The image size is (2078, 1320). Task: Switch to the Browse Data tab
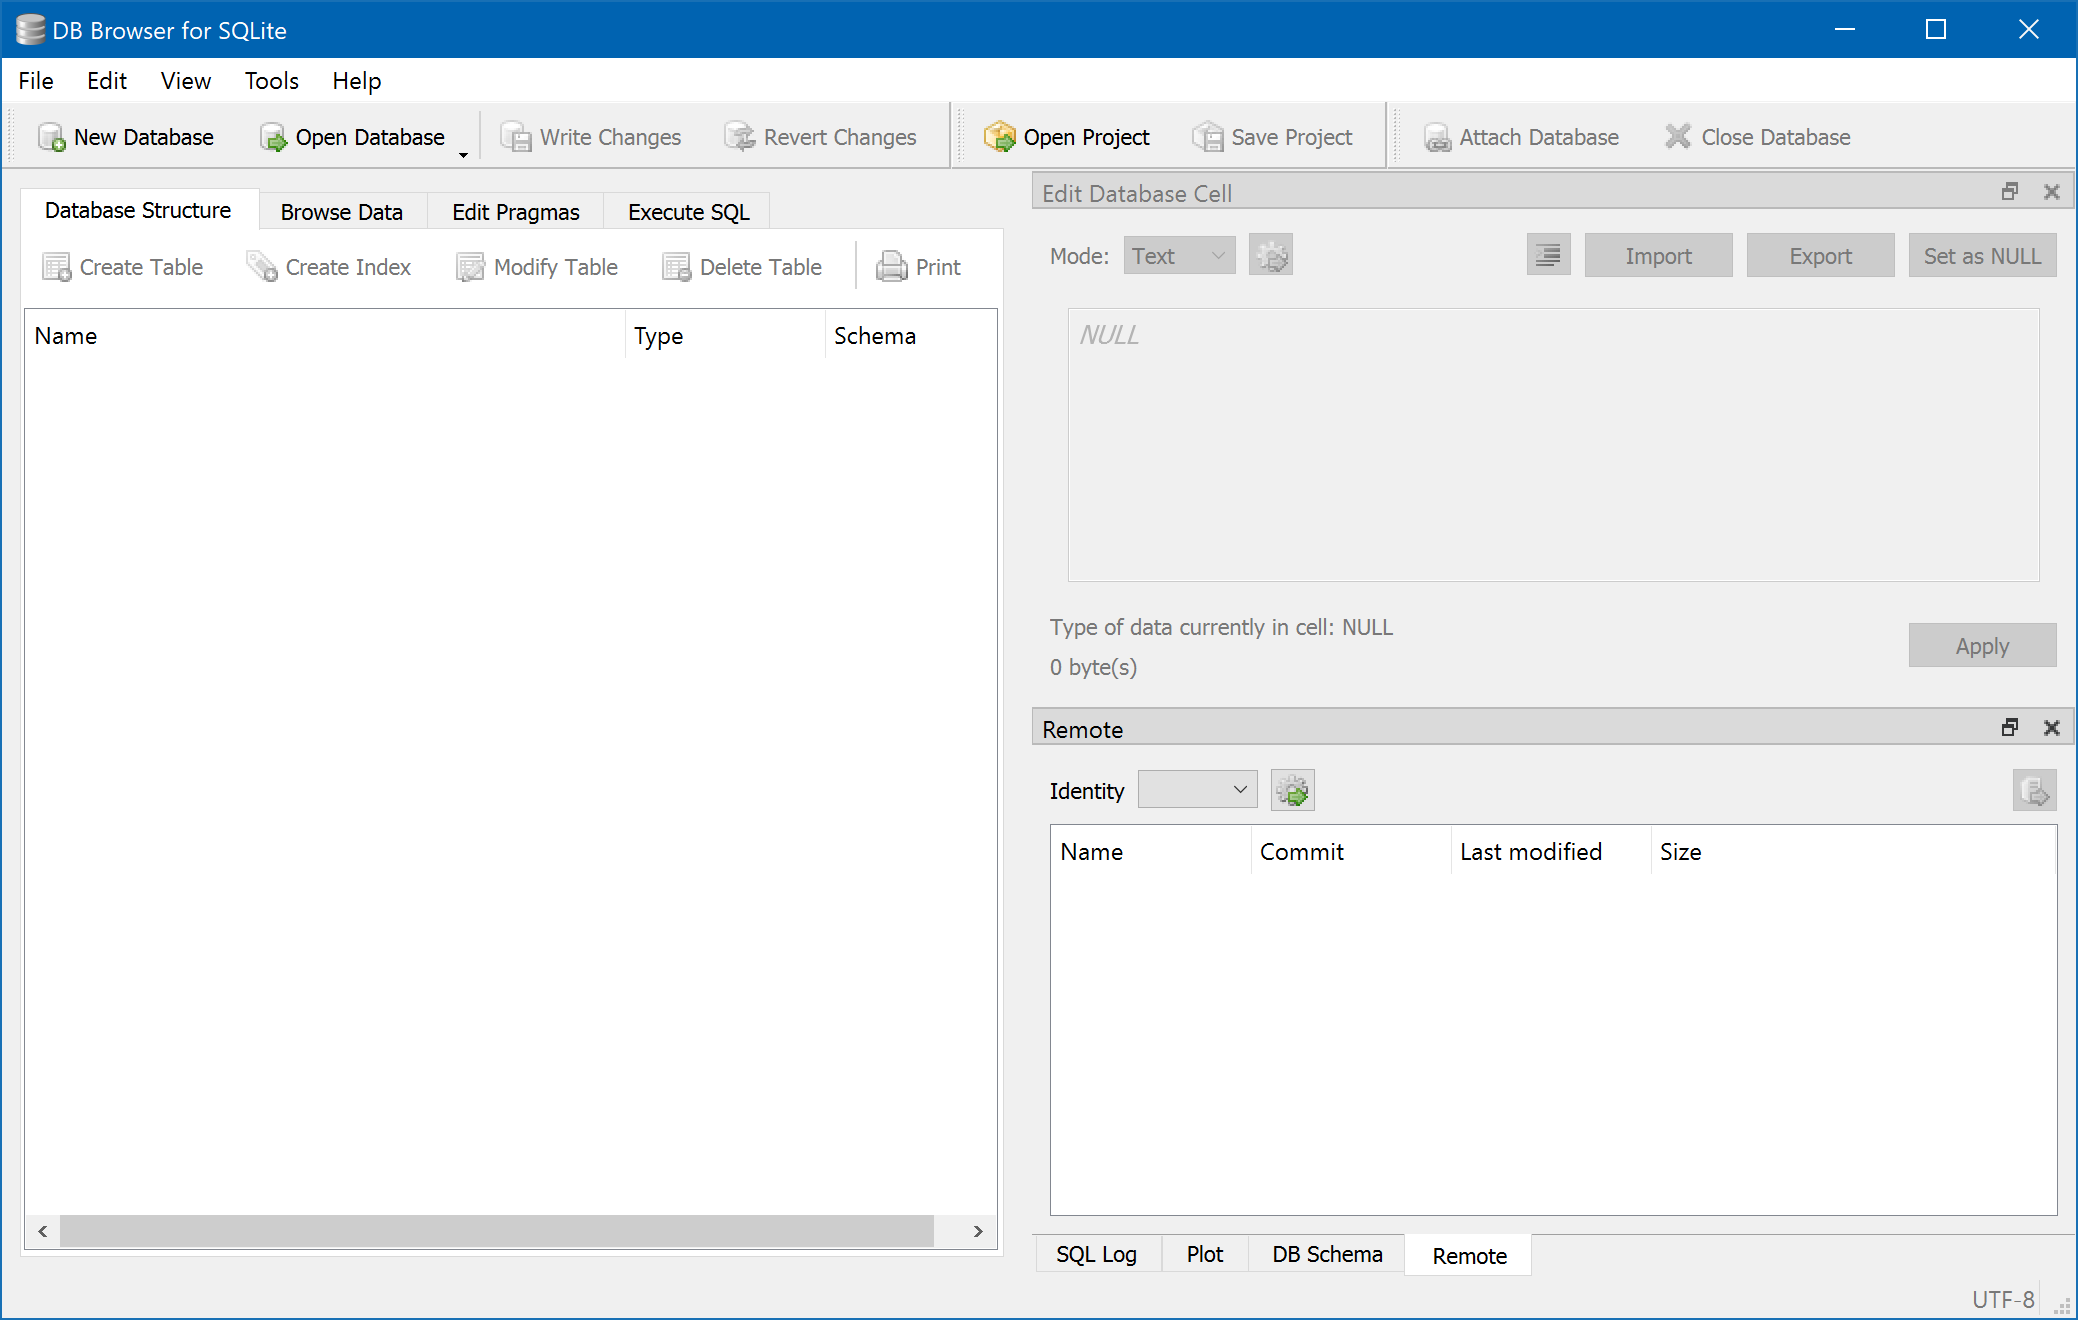pyautogui.click(x=341, y=211)
